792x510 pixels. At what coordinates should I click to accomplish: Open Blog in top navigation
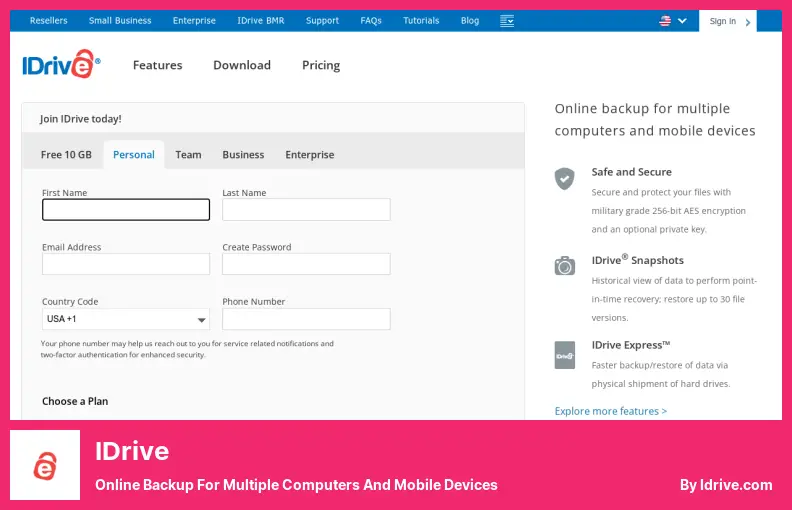470,21
